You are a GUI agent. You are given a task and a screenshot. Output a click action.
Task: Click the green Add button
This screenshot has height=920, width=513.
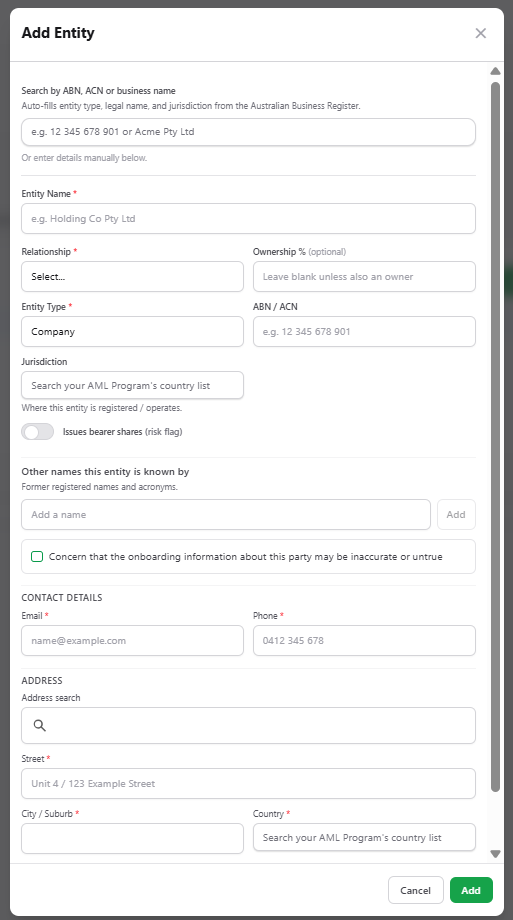click(x=471, y=890)
